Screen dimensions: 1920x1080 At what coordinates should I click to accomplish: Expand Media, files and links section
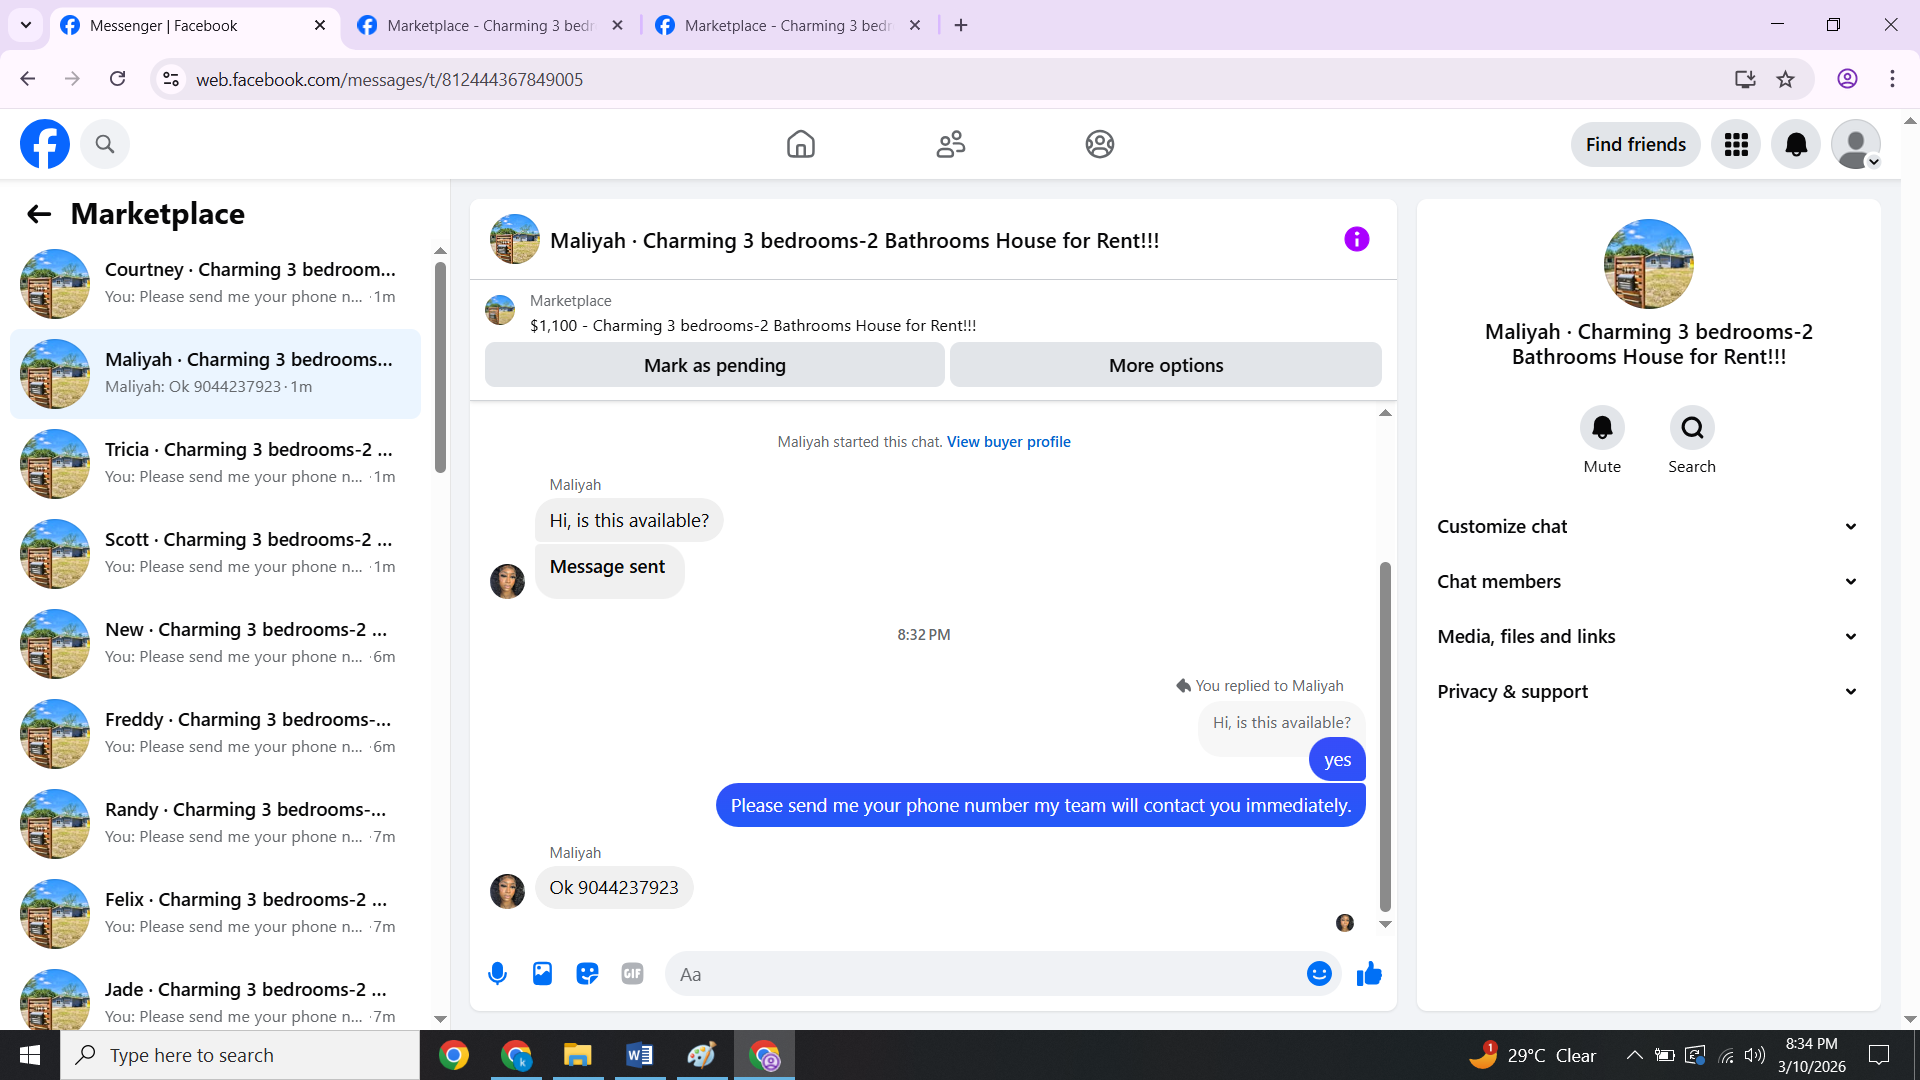point(1648,637)
